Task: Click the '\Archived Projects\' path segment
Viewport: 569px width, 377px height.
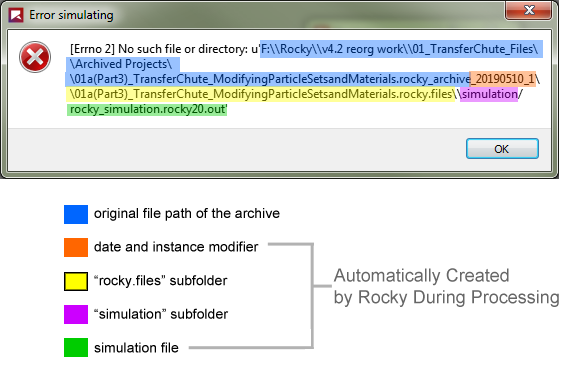Action: pos(121,64)
